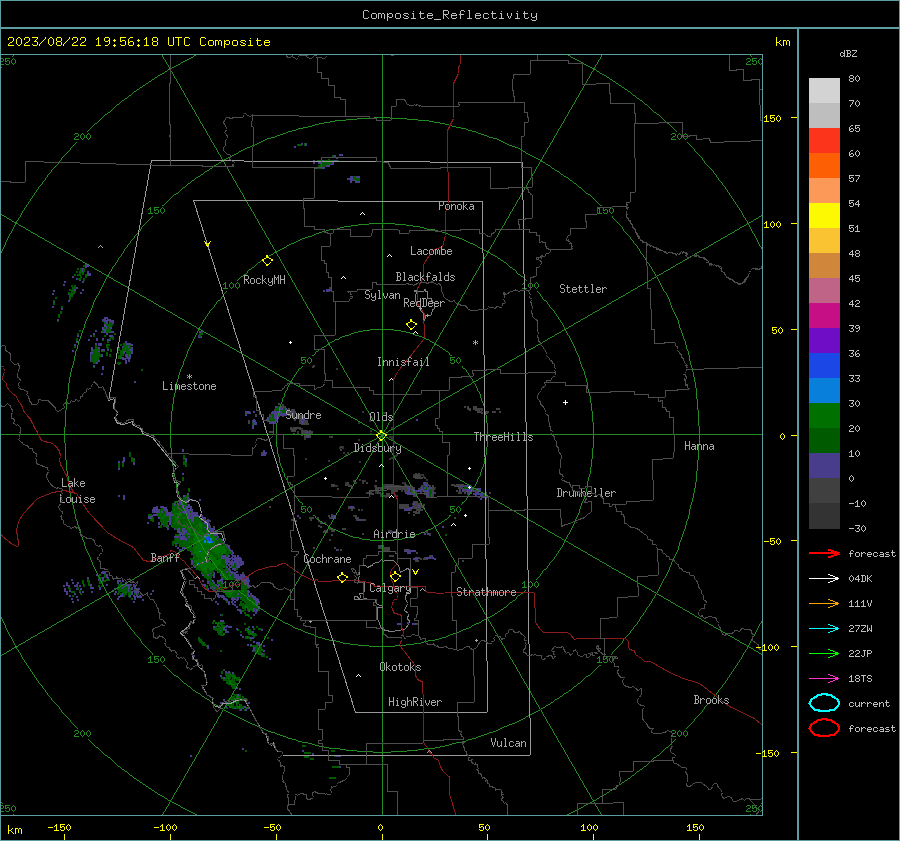Click the white 04DK arrow icon
The height and width of the screenshot is (841, 900).
824,578
